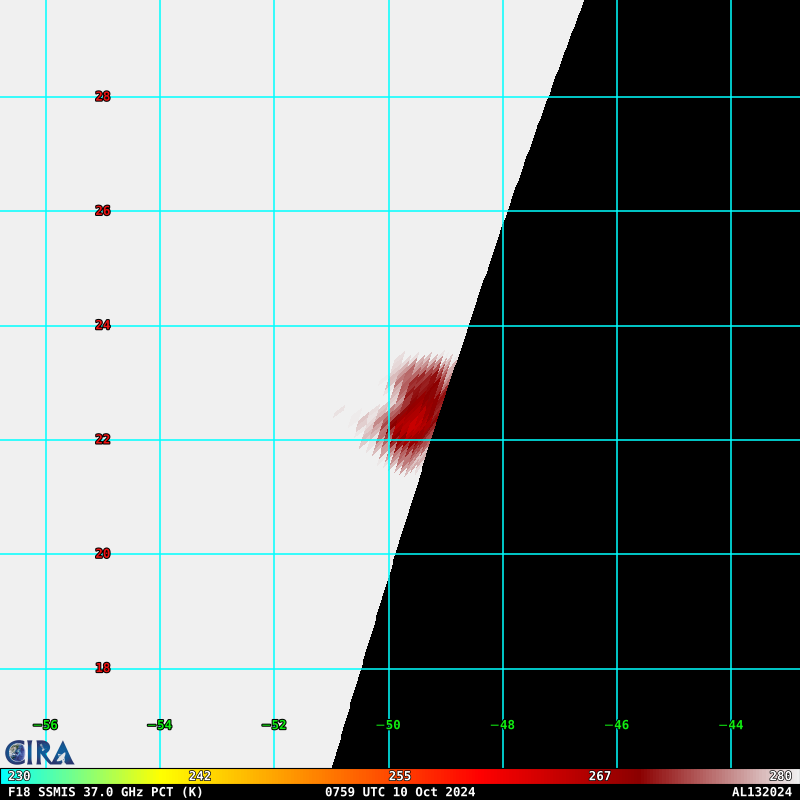Click the 280 value on the color scale

click(x=781, y=776)
